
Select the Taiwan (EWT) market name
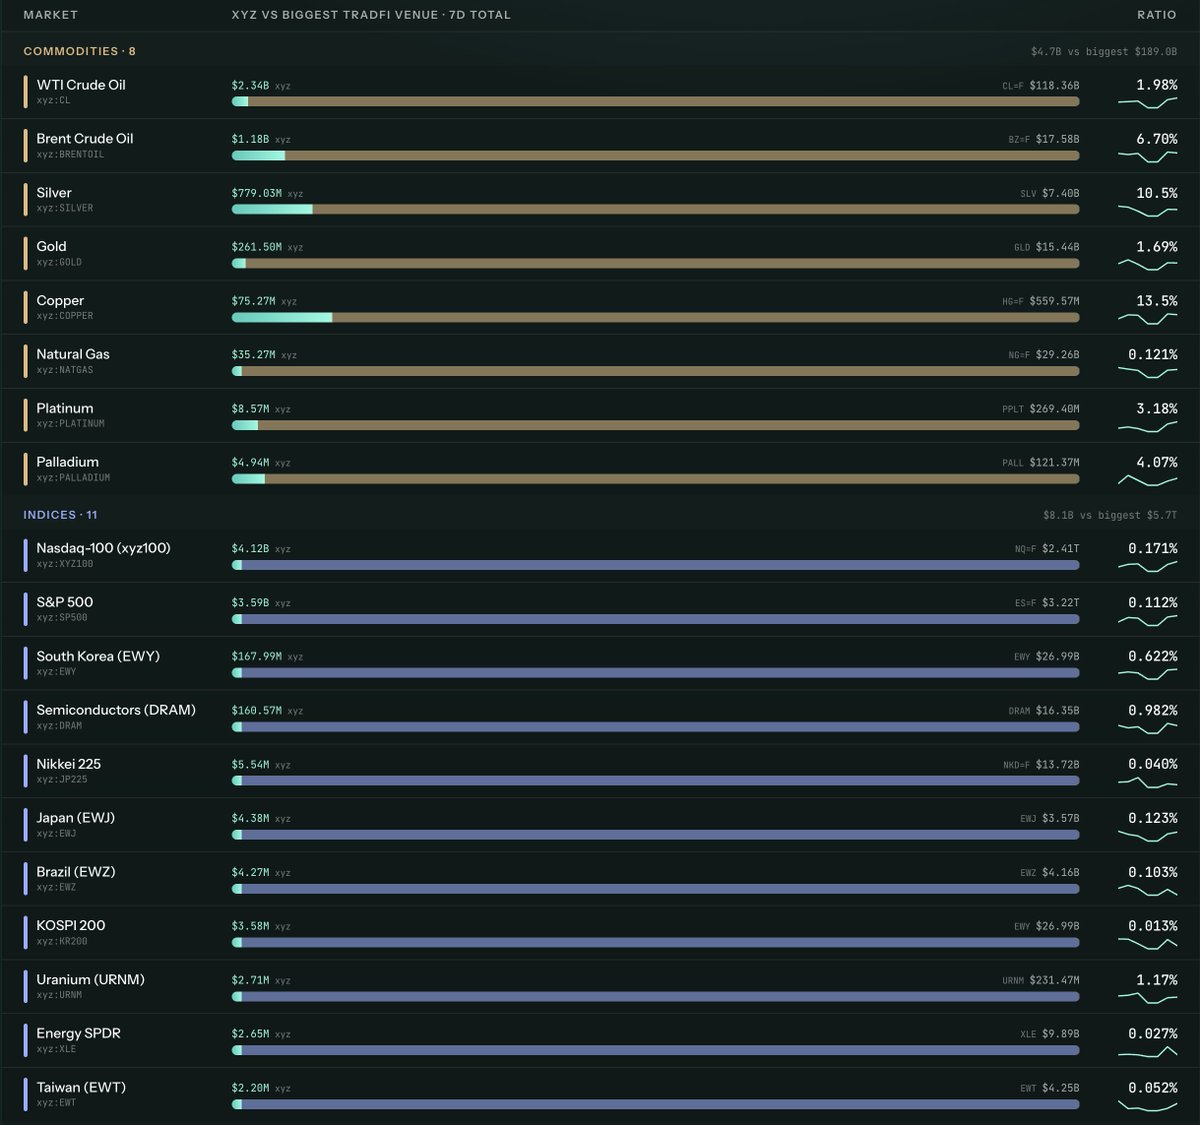tap(81, 1088)
